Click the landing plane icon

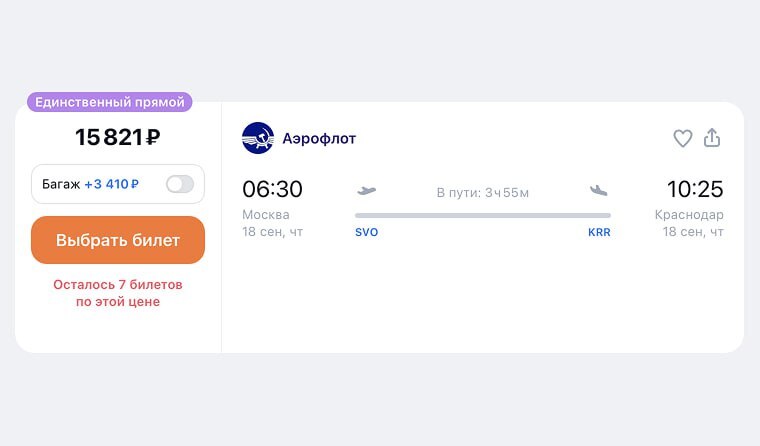599,191
